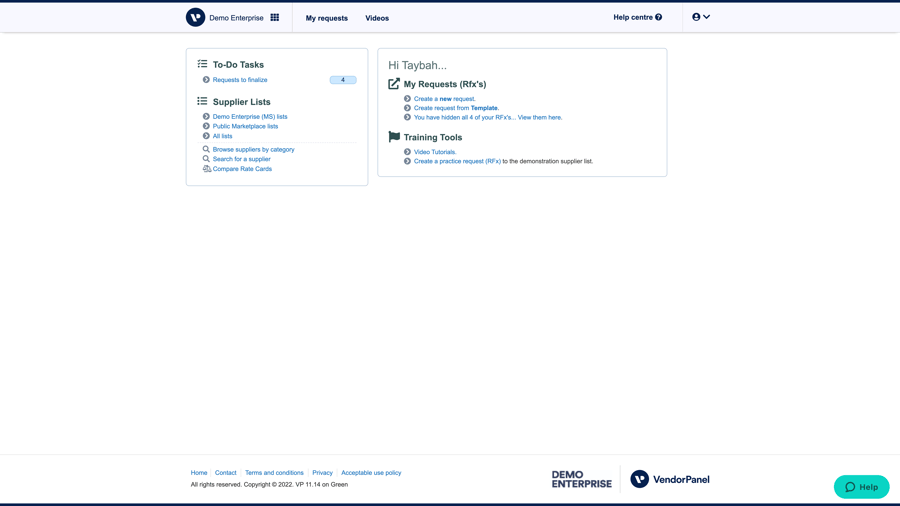Open Public Marketplace lists link
The image size is (900, 506).
(245, 126)
